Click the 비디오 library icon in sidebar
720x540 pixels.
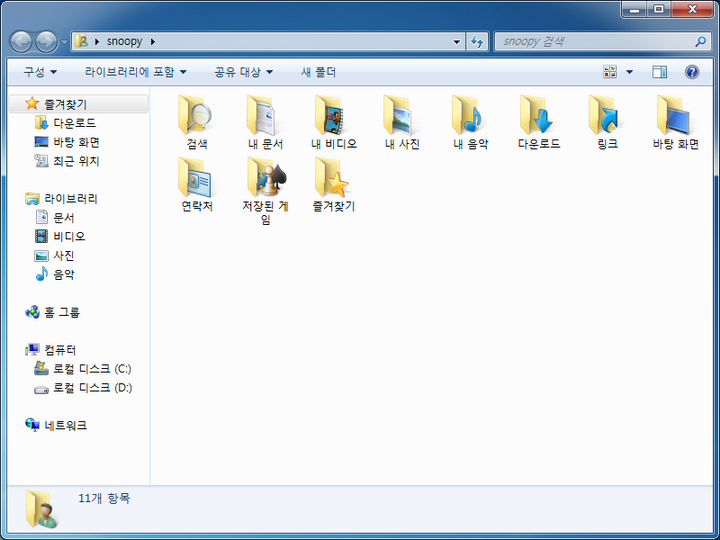[x=42, y=236]
